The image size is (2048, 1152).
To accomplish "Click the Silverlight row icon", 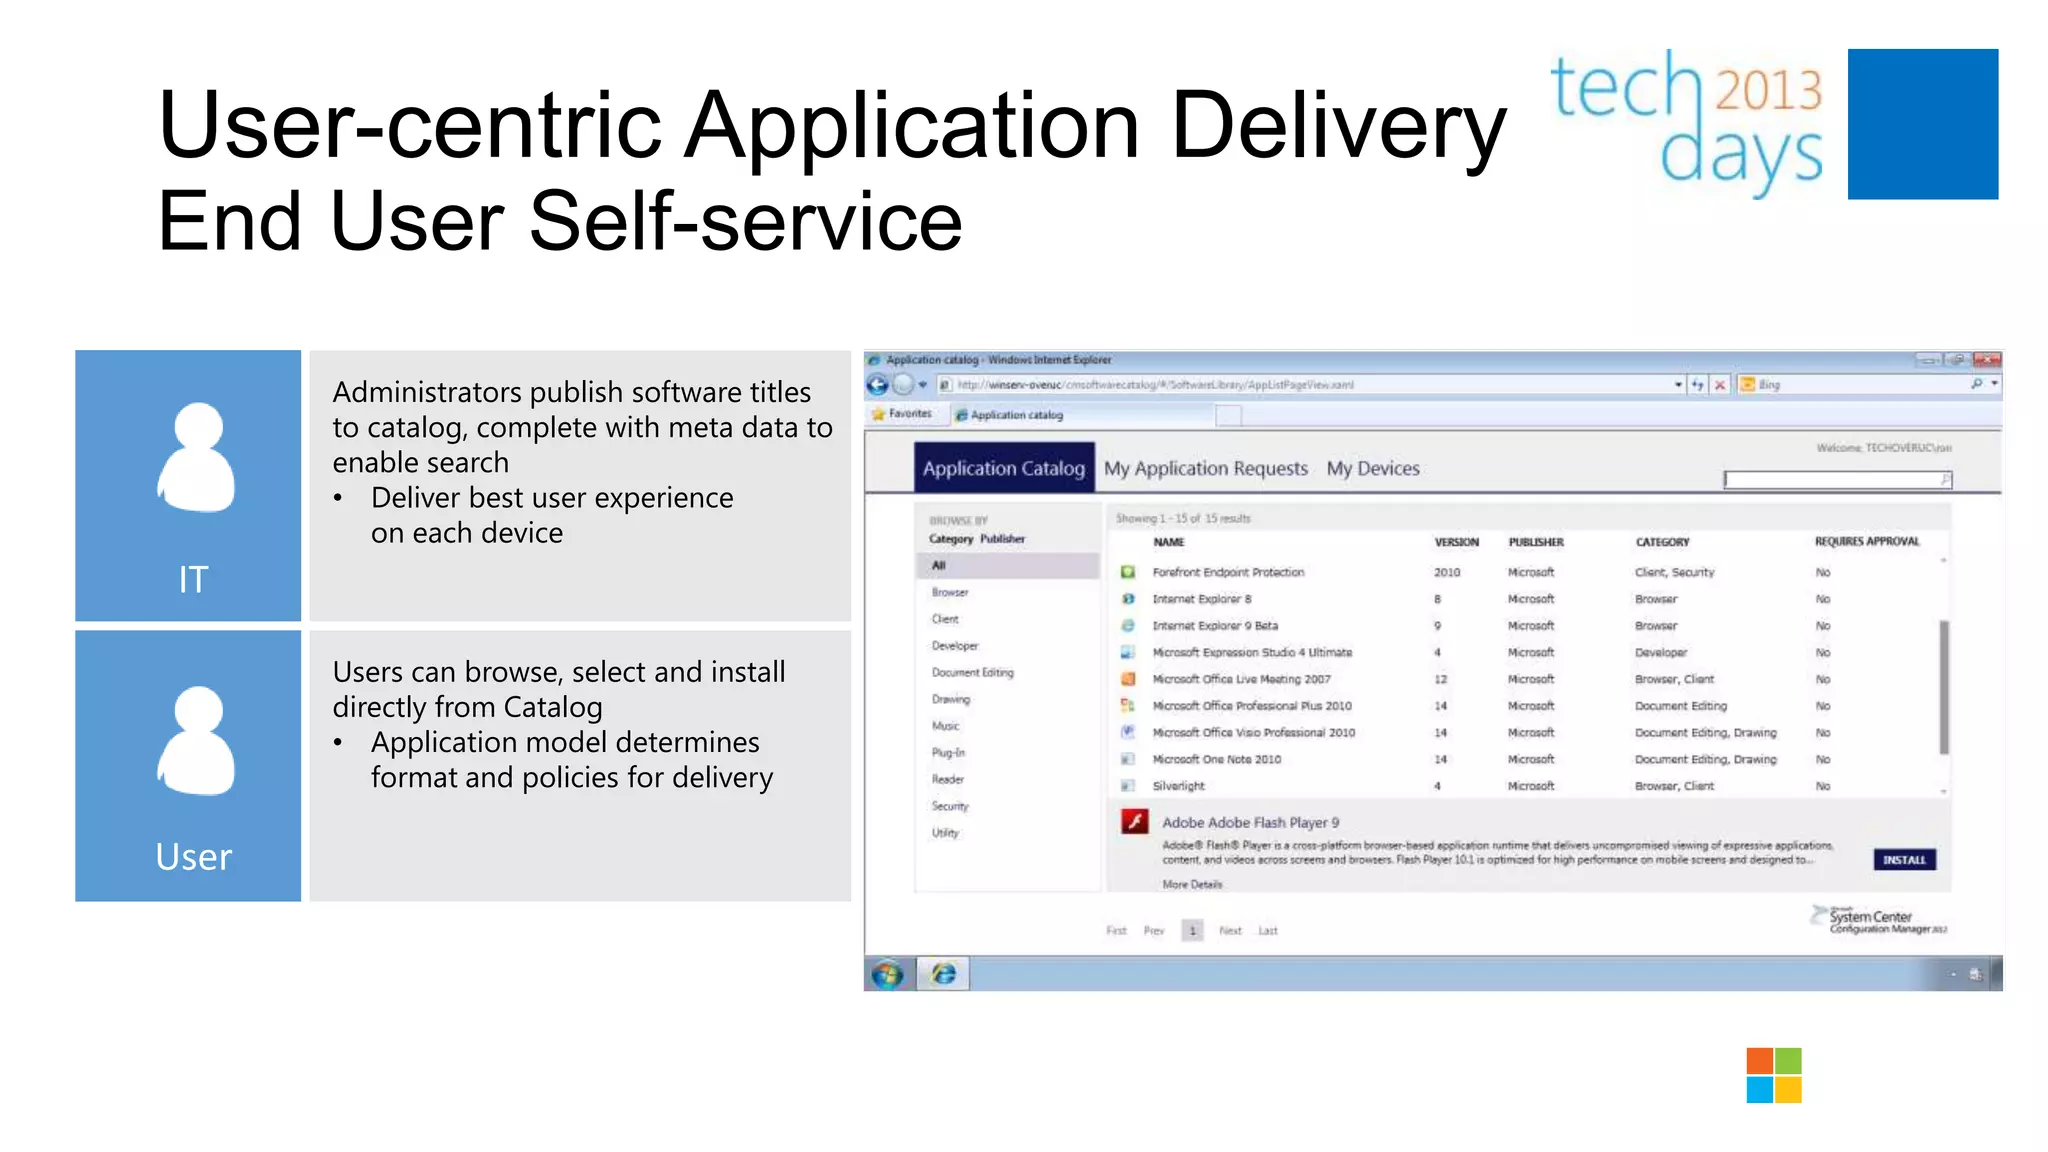I will click(x=1127, y=786).
